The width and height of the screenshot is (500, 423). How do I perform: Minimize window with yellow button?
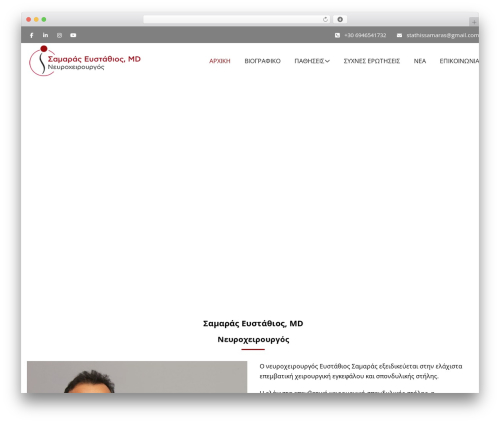point(36,20)
